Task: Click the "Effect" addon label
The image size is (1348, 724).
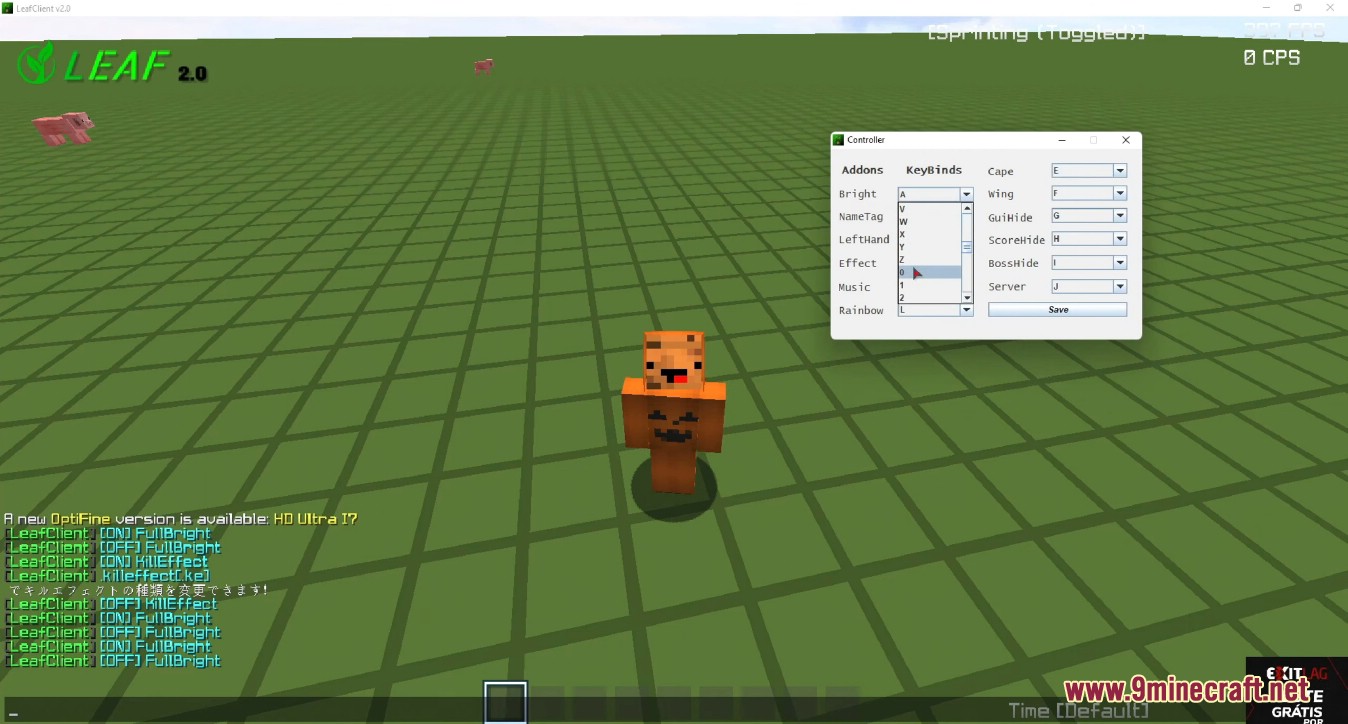Action: [x=857, y=263]
